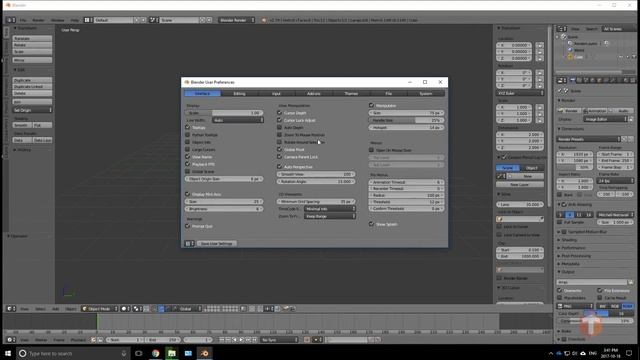Open editor type selector in Preferences footer
The width and height of the screenshot is (640, 360).
(x=189, y=243)
